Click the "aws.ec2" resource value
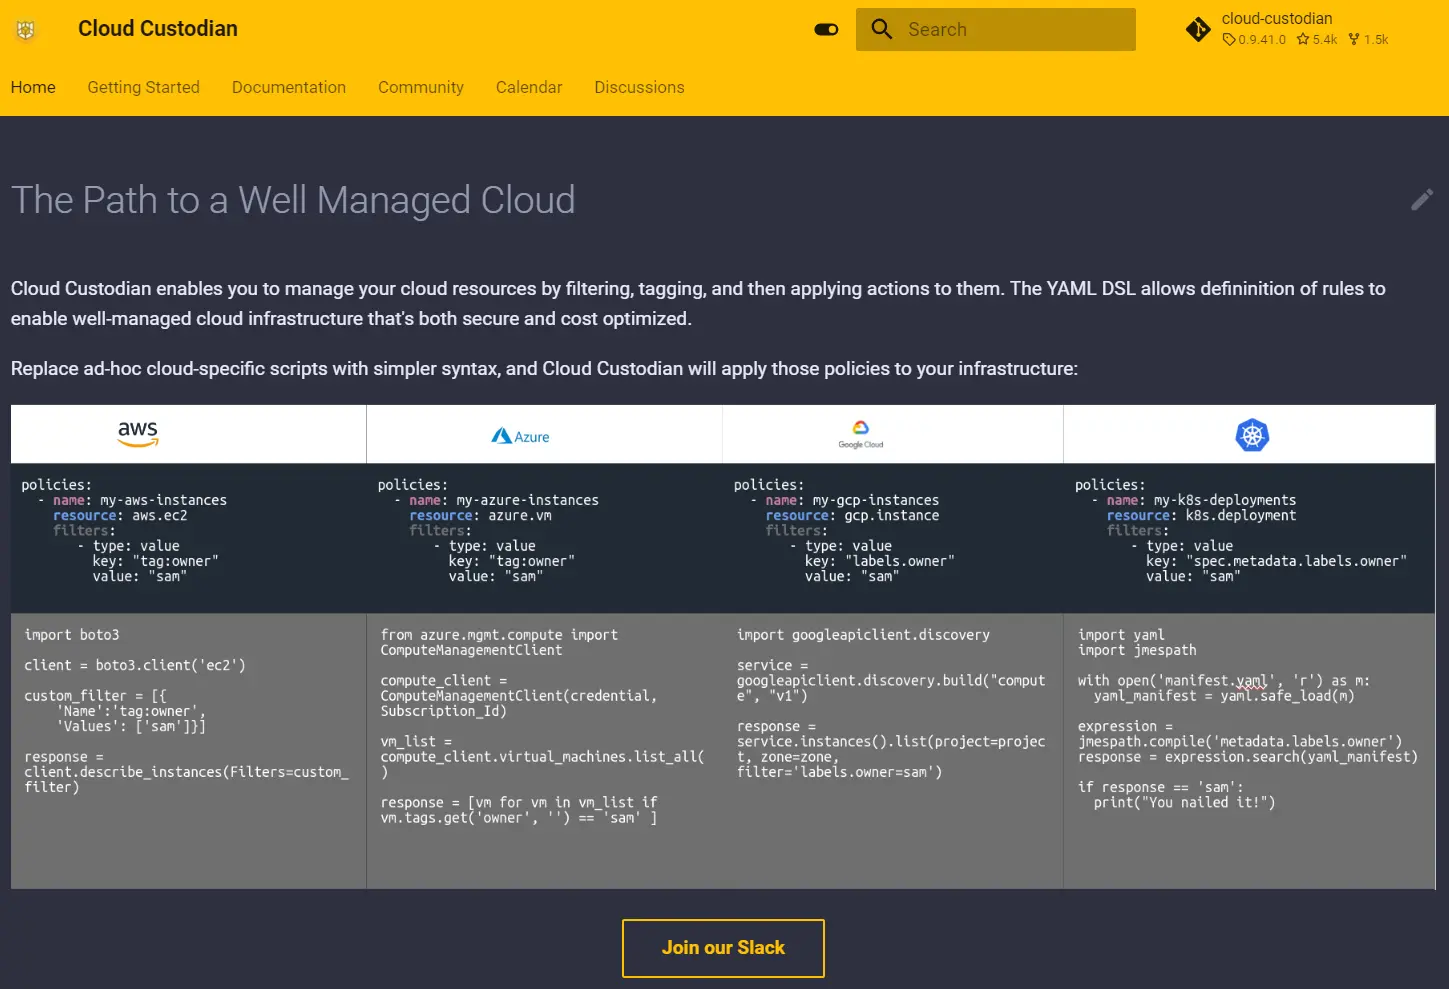Image resolution: width=1449 pixels, height=989 pixels. click(160, 516)
